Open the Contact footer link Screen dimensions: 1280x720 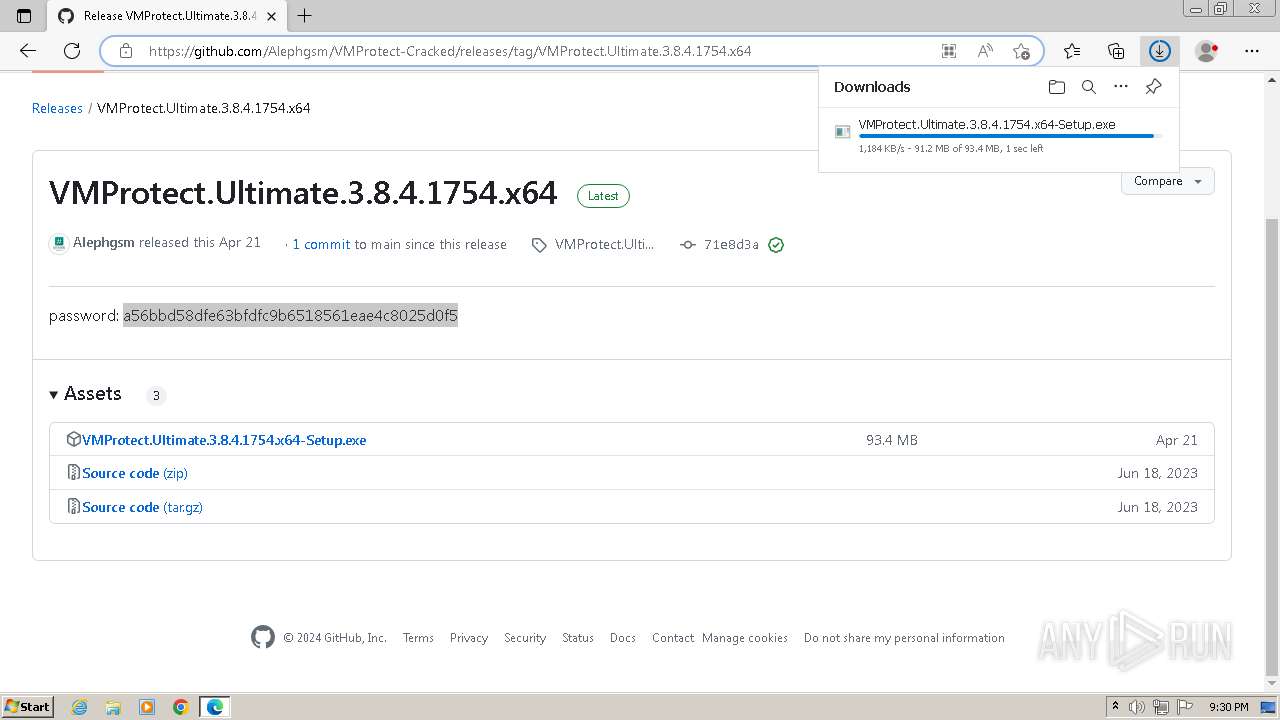pyautogui.click(x=673, y=638)
